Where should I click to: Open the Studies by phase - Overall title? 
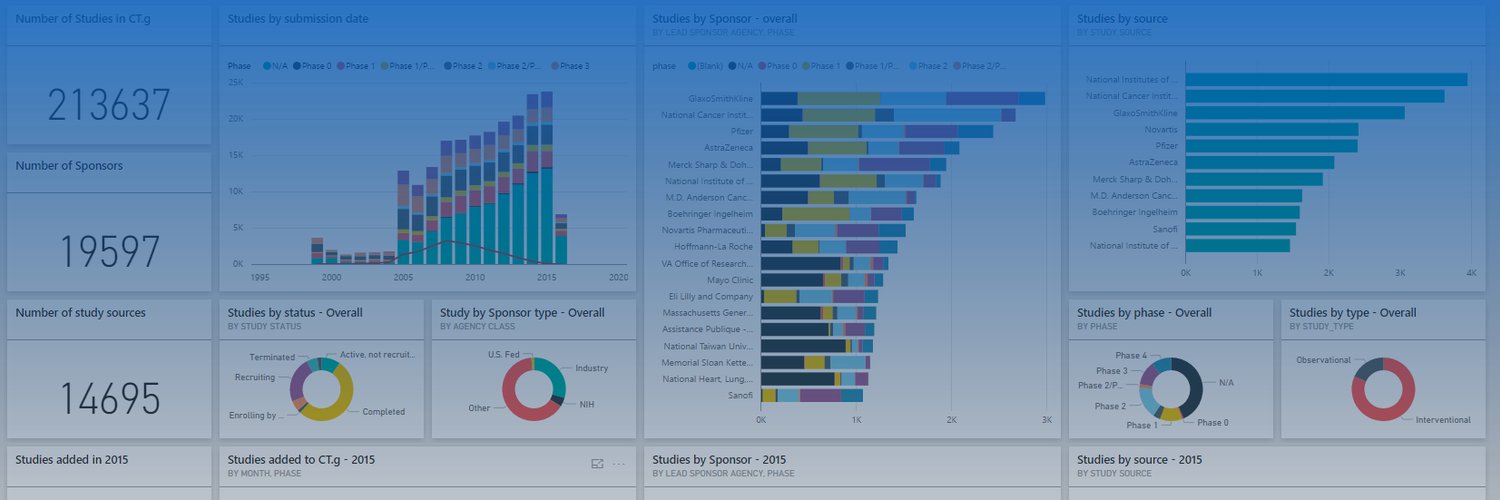point(1144,313)
